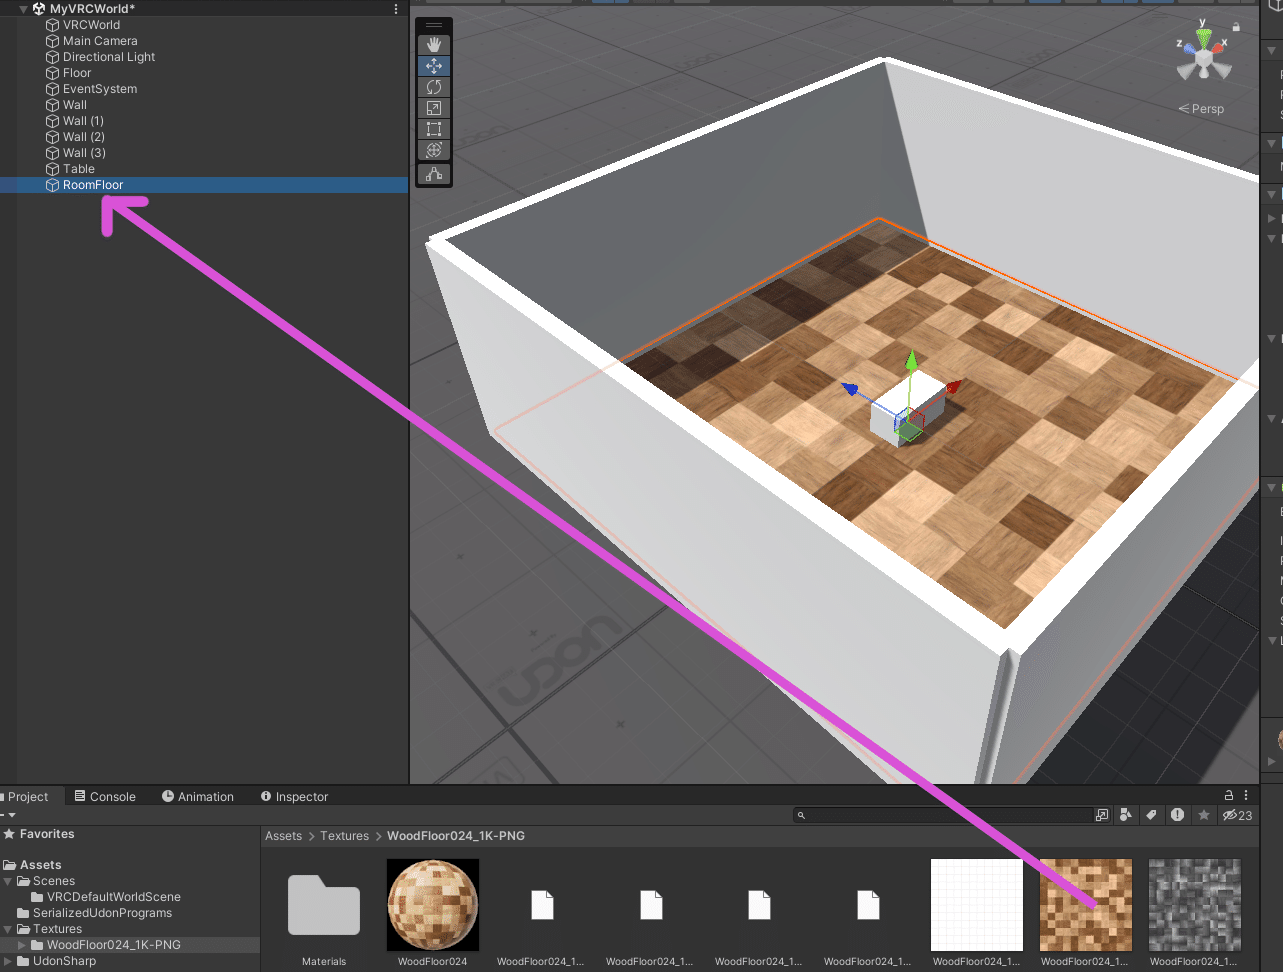The image size is (1283, 972).
Task: Select the Rect tool
Action: point(433,129)
